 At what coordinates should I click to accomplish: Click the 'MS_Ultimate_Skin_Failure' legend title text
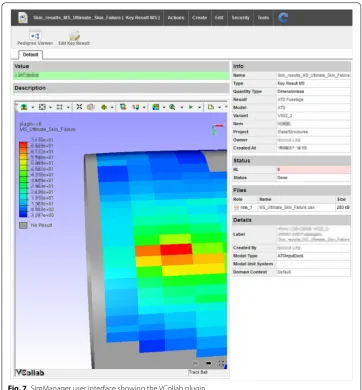(48, 129)
